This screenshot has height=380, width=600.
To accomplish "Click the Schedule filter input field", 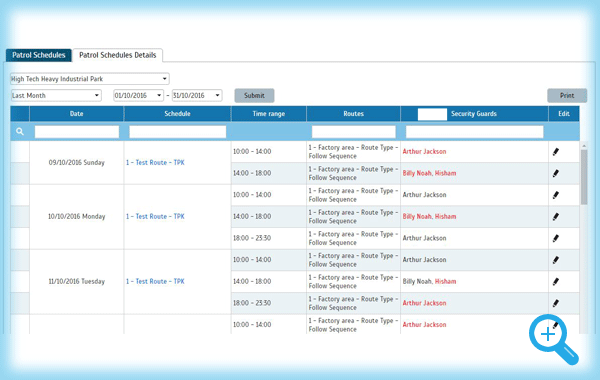I will 178,132.
